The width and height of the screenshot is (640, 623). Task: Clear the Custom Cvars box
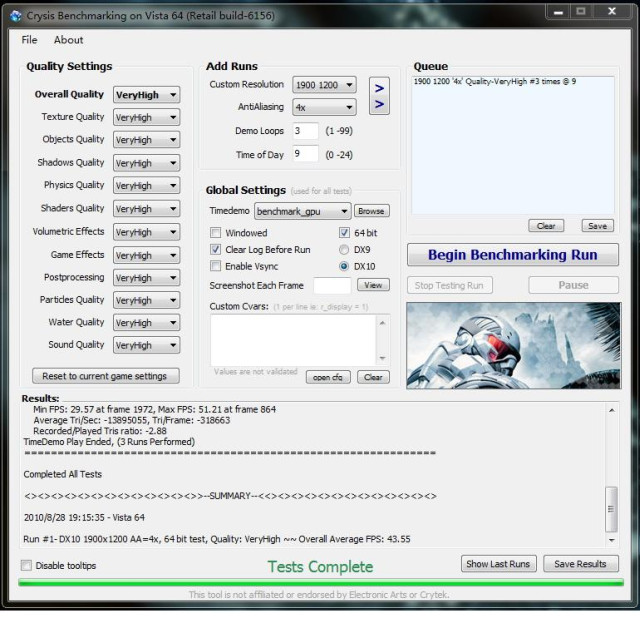click(373, 377)
